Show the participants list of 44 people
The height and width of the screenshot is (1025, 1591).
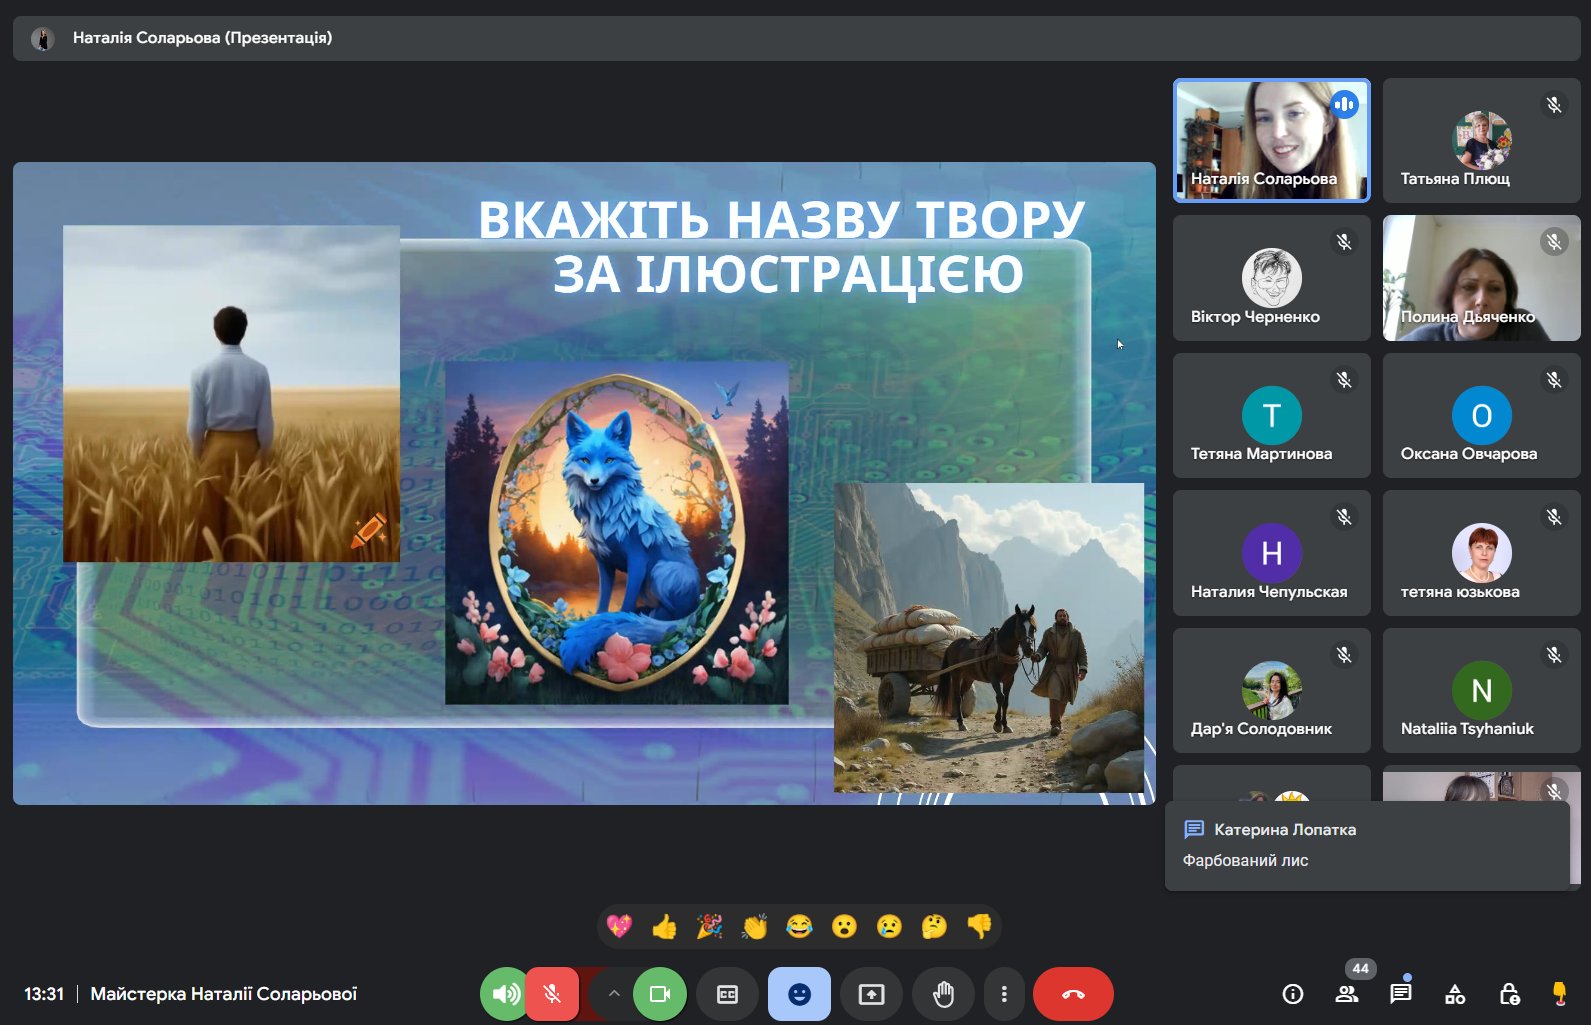[1347, 994]
